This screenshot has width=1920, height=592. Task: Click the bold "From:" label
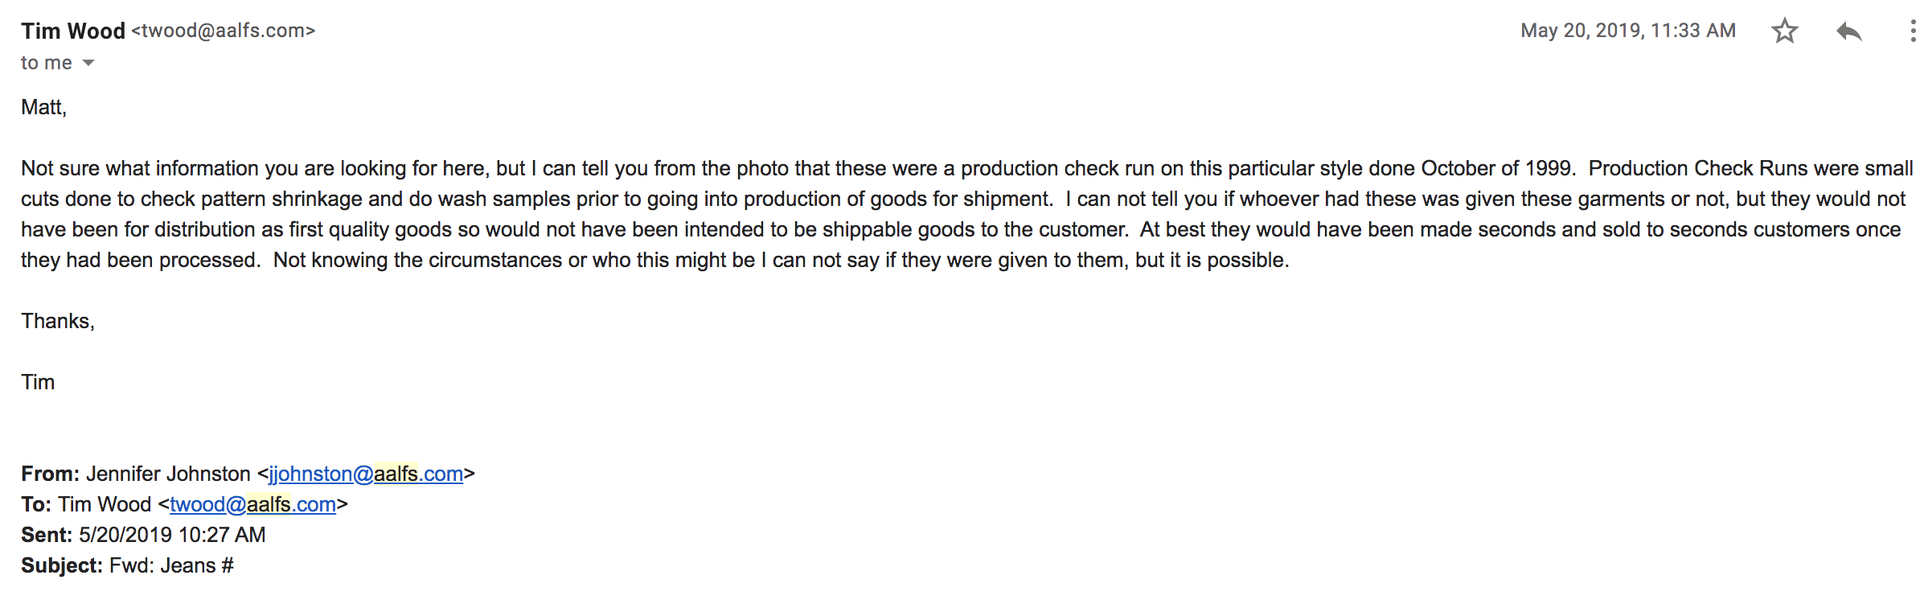[x=49, y=474]
